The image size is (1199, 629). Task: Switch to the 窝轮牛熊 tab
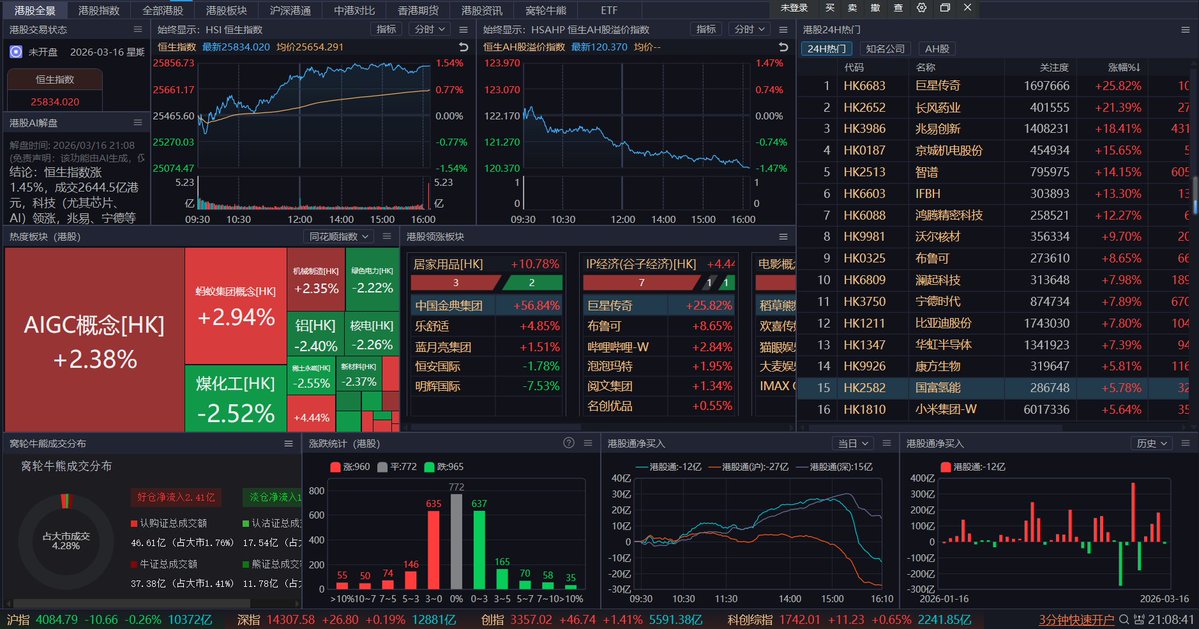pyautogui.click(x=545, y=10)
